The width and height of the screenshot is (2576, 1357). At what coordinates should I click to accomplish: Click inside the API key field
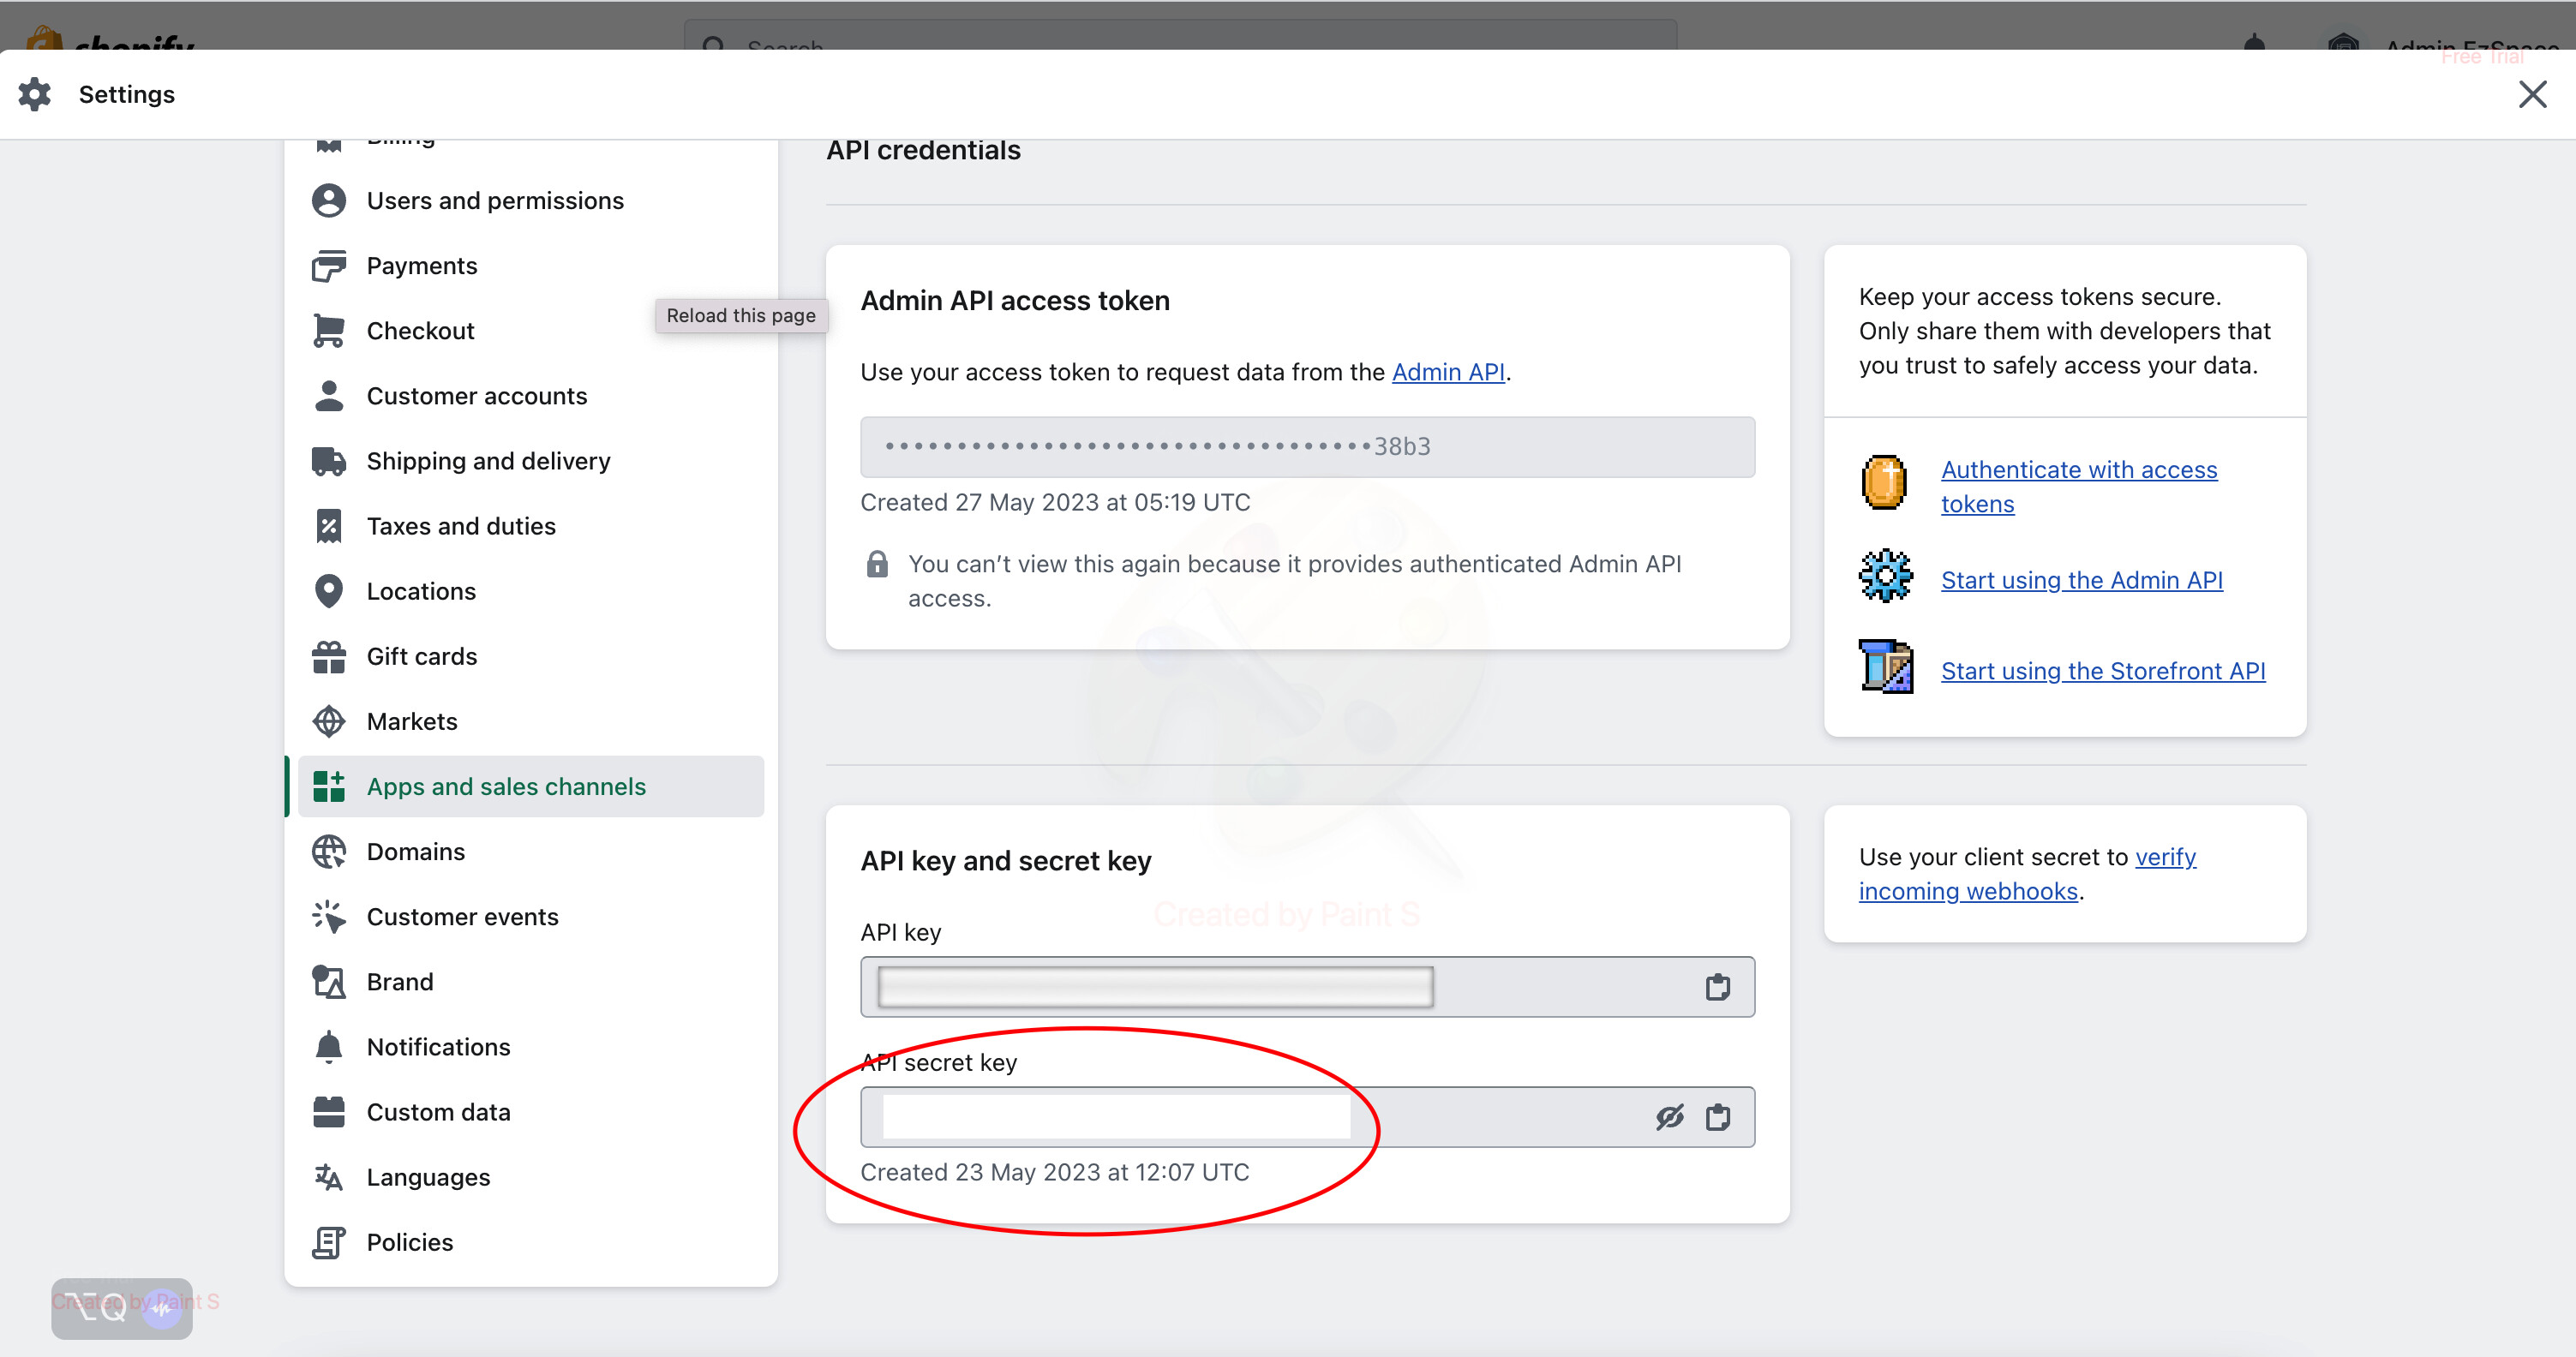pos(1155,987)
